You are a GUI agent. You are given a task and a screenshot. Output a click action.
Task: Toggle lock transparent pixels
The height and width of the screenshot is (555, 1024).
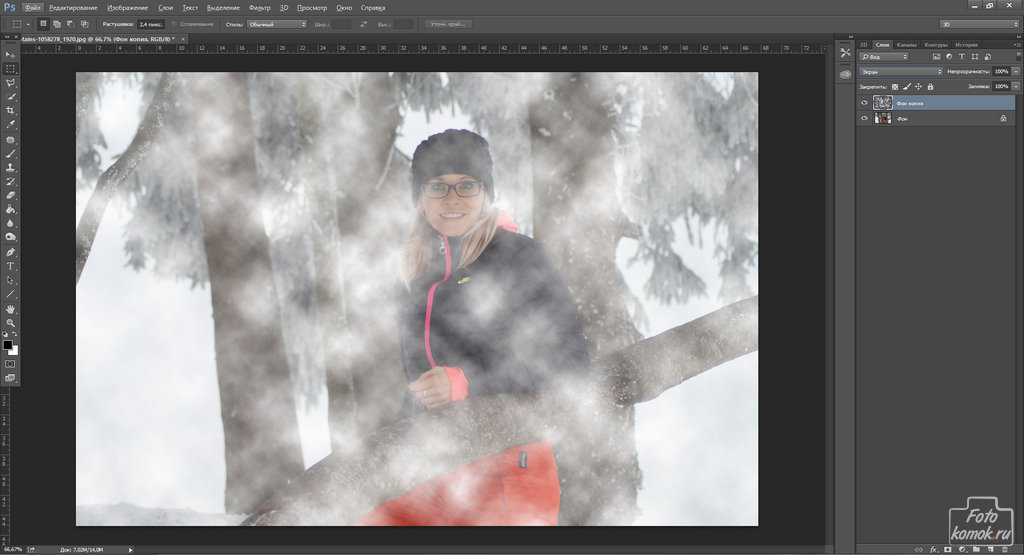point(895,87)
